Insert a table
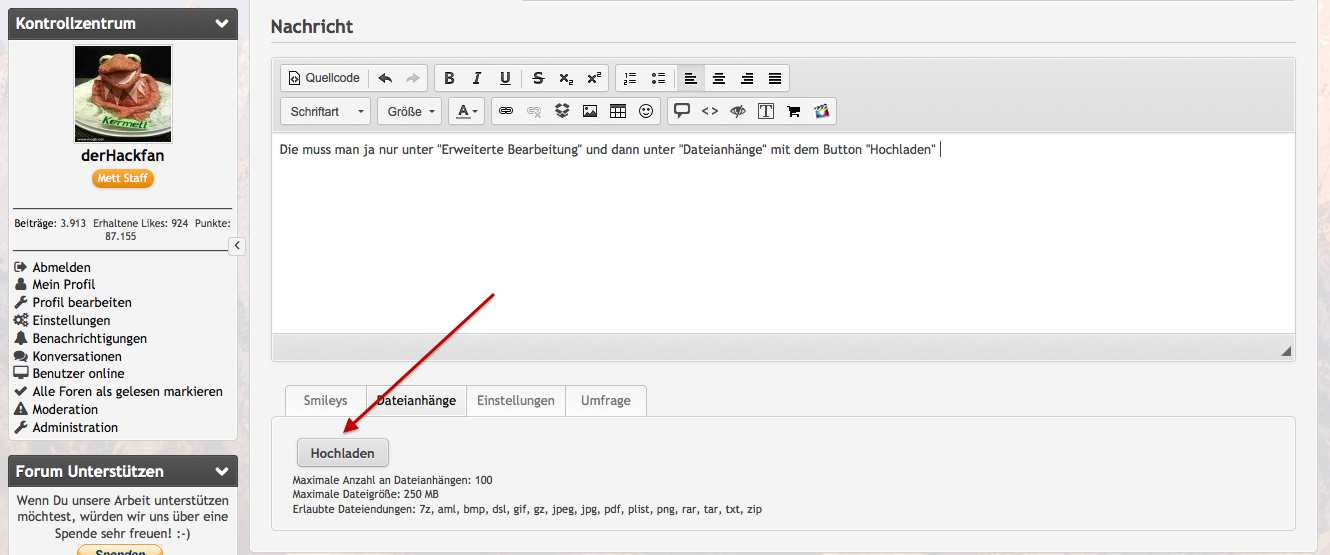Screen dimensions: 1330x555 (x=618, y=111)
